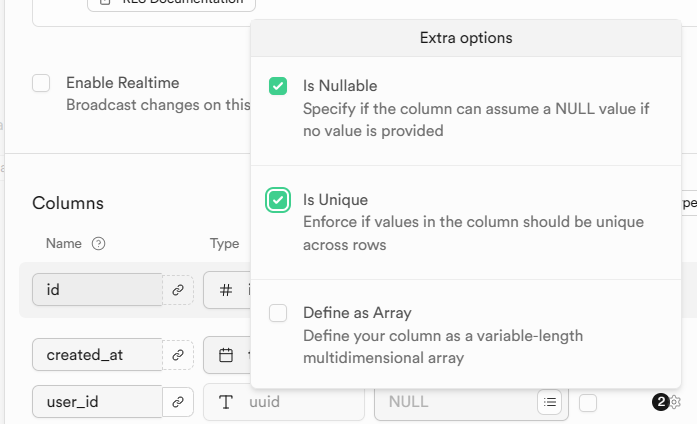The width and height of the screenshot is (697, 424).
Task: Open default value suggestions list icon
Action: click(x=549, y=402)
